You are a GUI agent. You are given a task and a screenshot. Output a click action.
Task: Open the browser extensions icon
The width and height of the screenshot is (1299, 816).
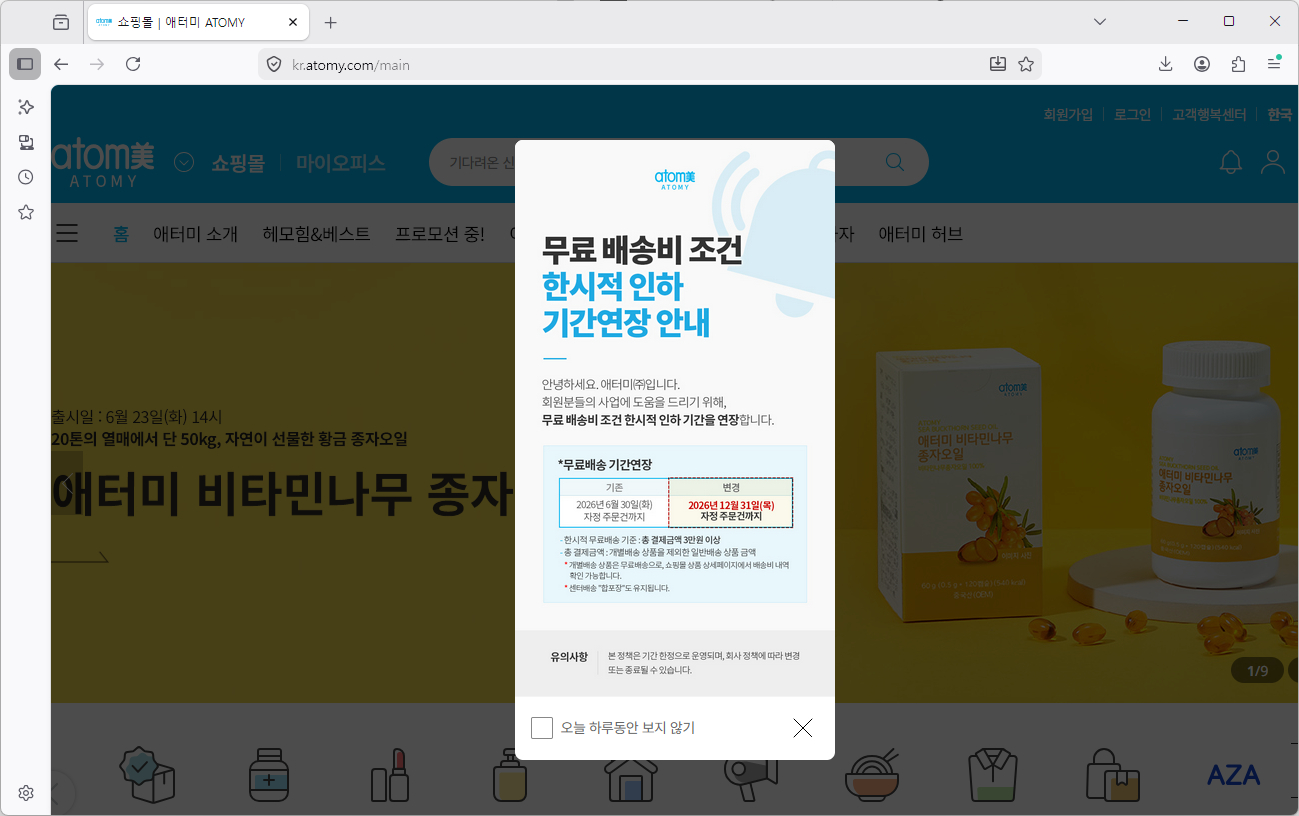click(1238, 64)
